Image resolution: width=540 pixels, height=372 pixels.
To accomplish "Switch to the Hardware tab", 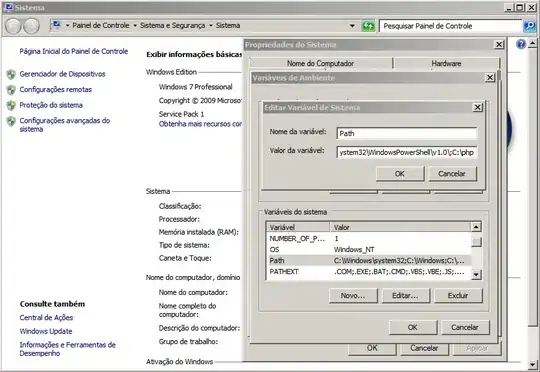I will click(x=446, y=63).
